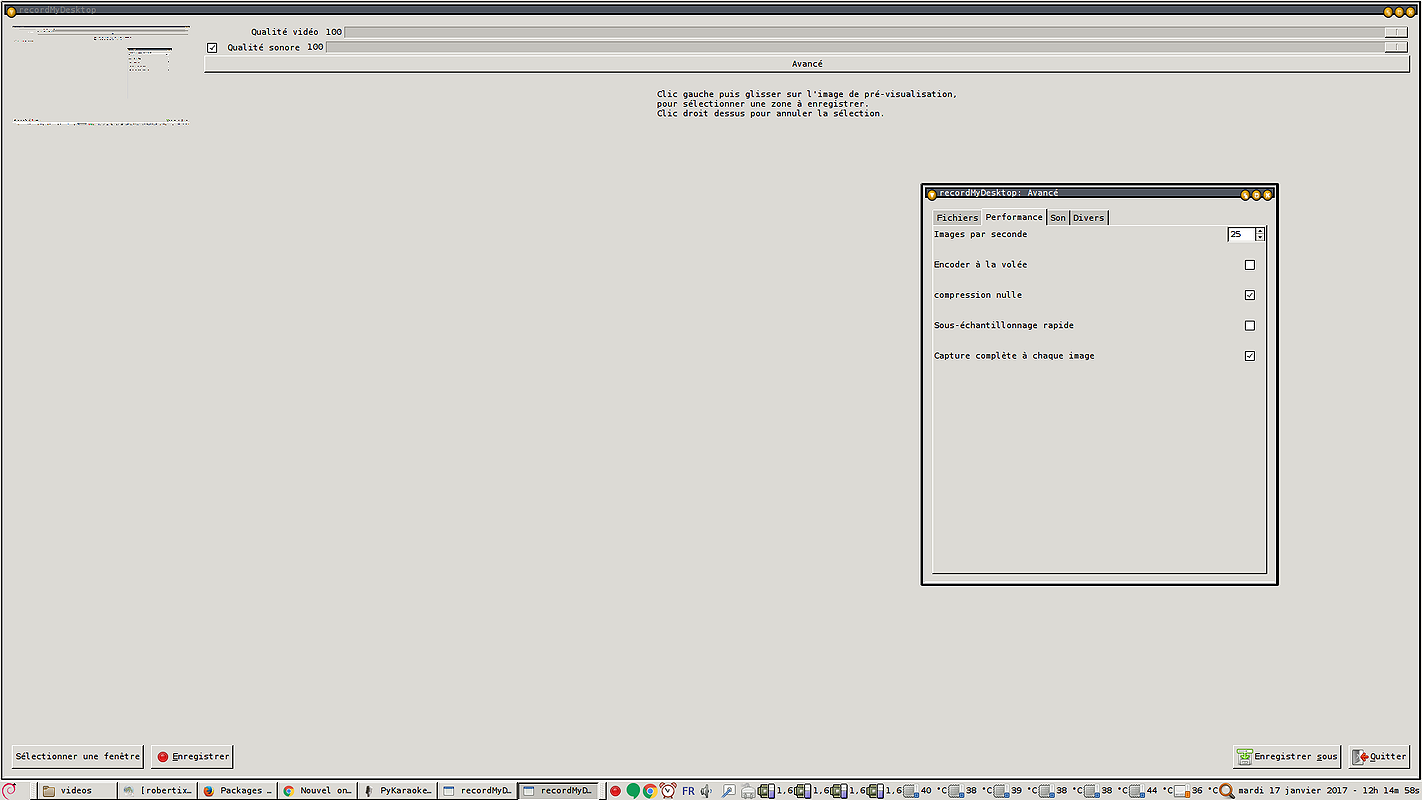Toggle the Qualité sonore checkbox
1422x800 pixels.
[212, 48]
